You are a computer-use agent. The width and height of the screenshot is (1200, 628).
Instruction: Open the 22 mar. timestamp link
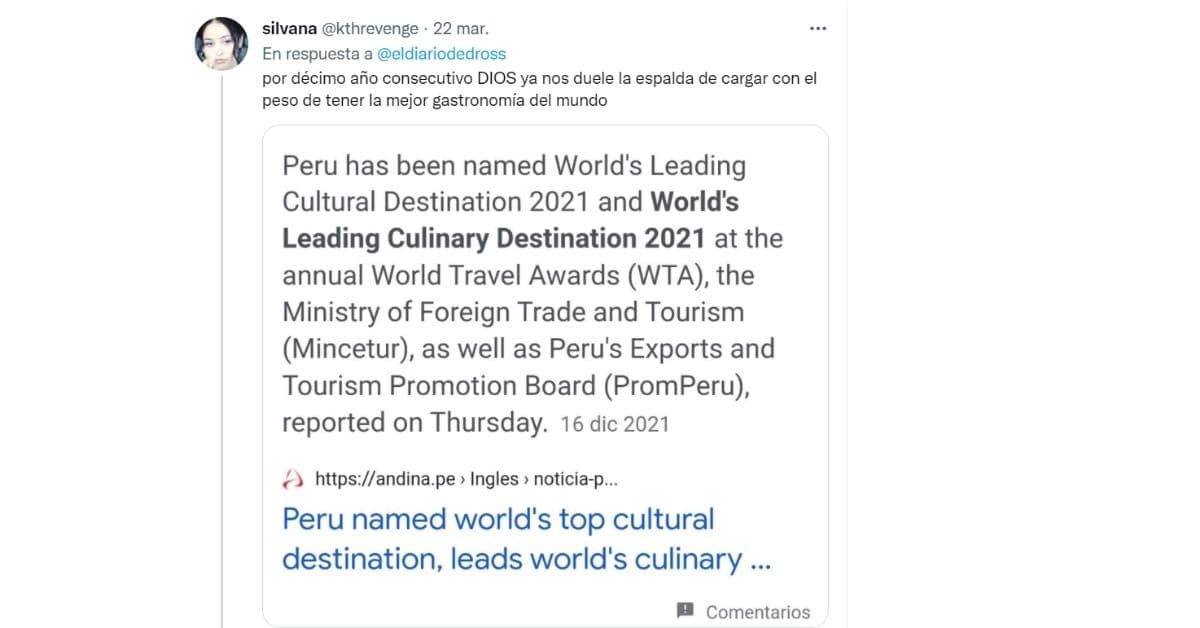[461, 29]
